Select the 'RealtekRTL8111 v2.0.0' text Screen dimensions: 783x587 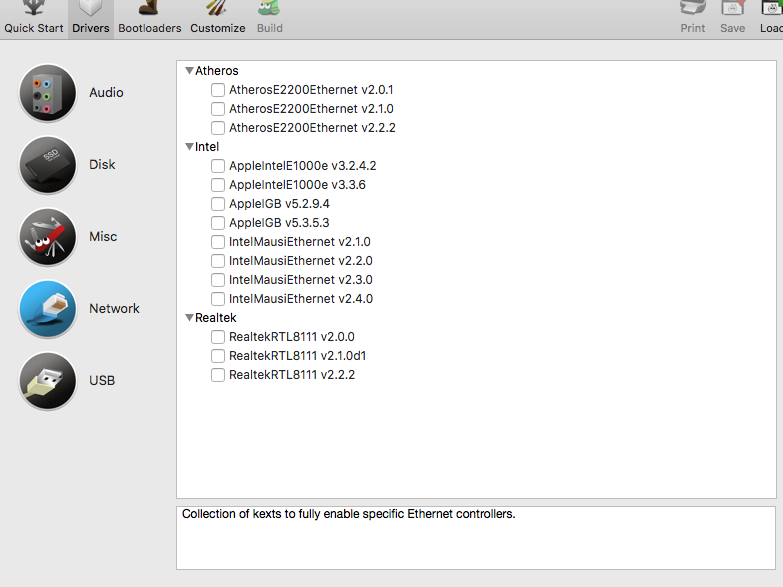292,337
